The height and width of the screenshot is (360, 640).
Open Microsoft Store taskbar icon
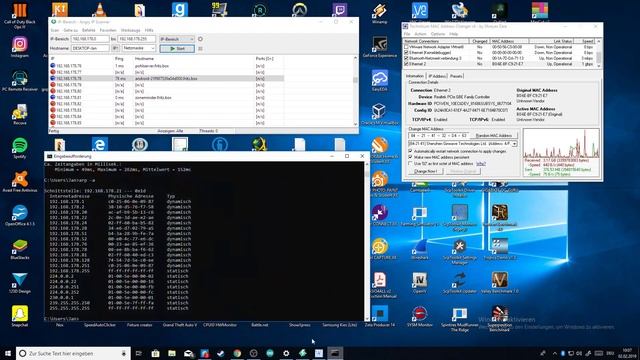156,353
